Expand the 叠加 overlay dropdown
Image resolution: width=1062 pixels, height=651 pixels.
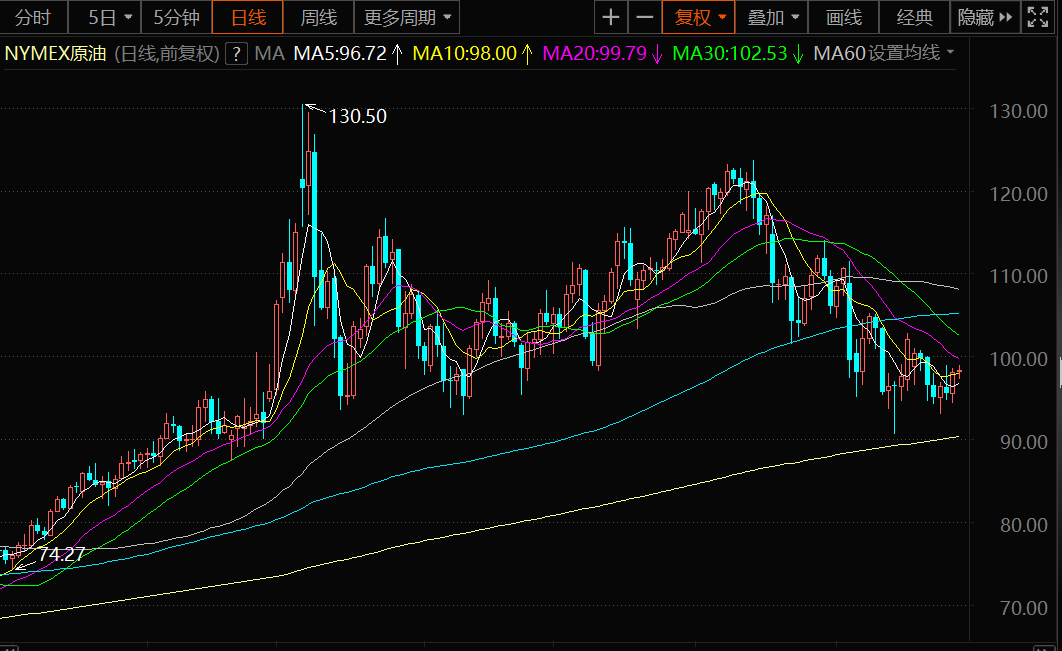(x=774, y=17)
